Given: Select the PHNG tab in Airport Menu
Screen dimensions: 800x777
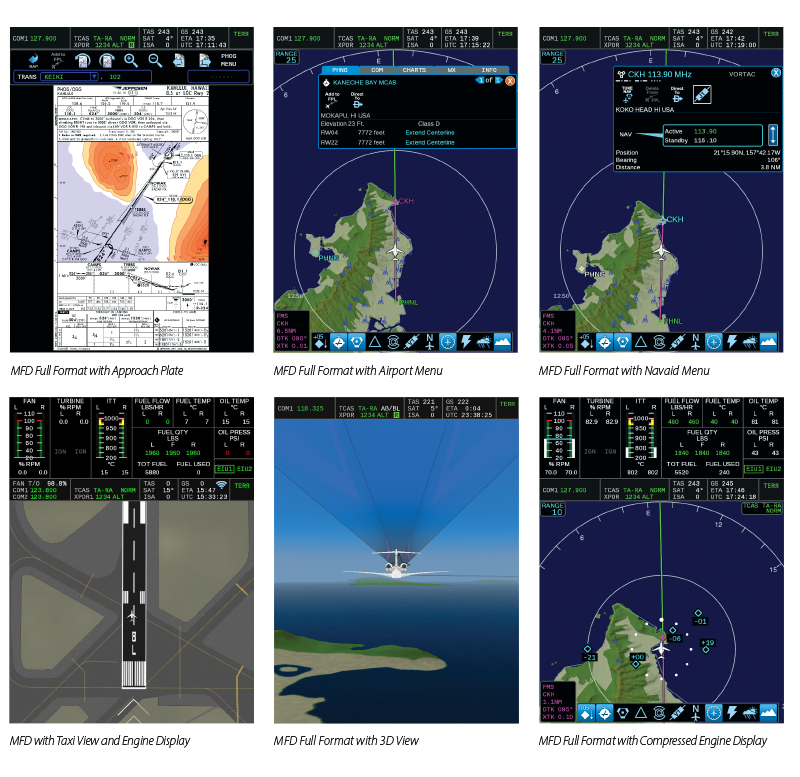Looking at the screenshot, I should click(340, 70).
